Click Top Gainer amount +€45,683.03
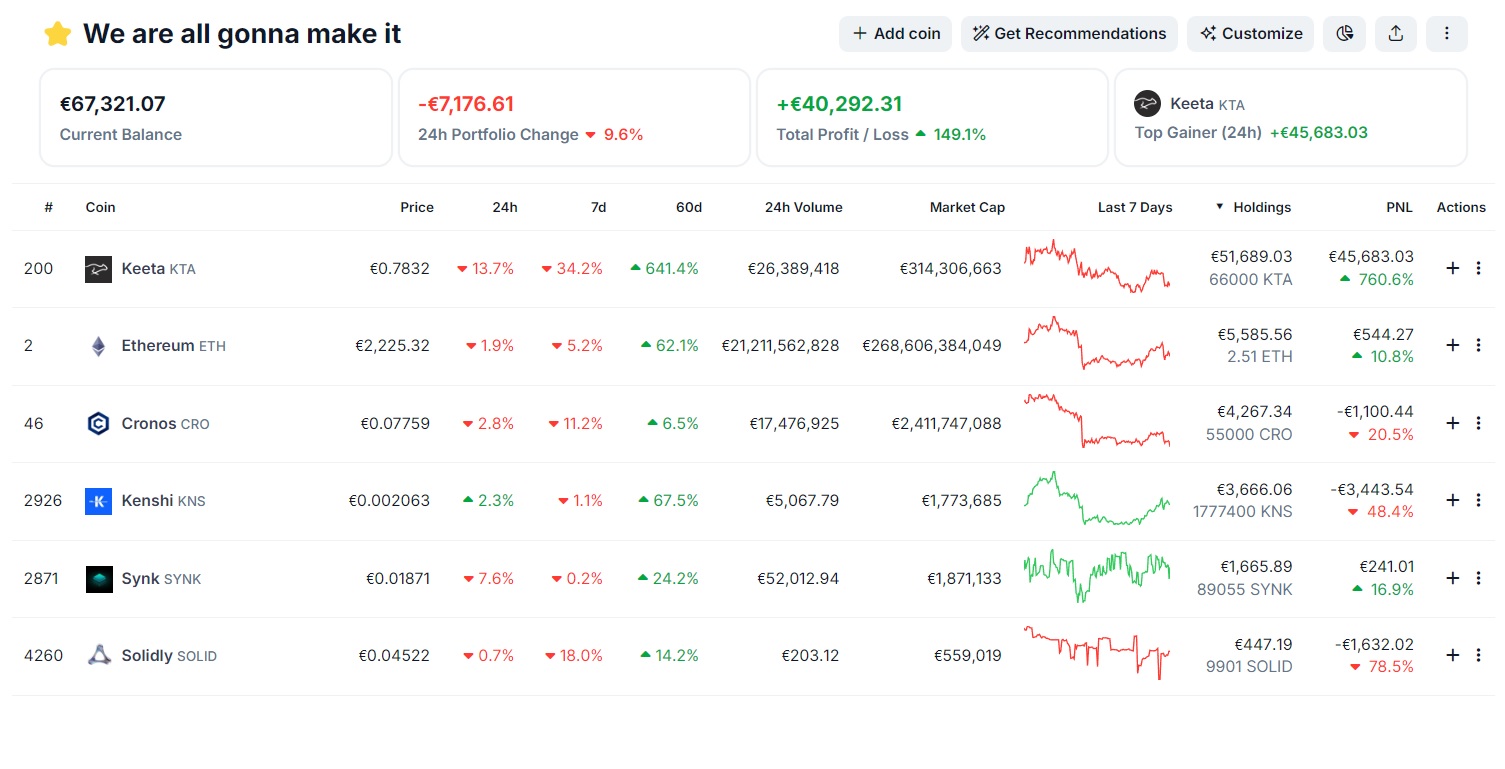1505x769 pixels. click(1319, 132)
